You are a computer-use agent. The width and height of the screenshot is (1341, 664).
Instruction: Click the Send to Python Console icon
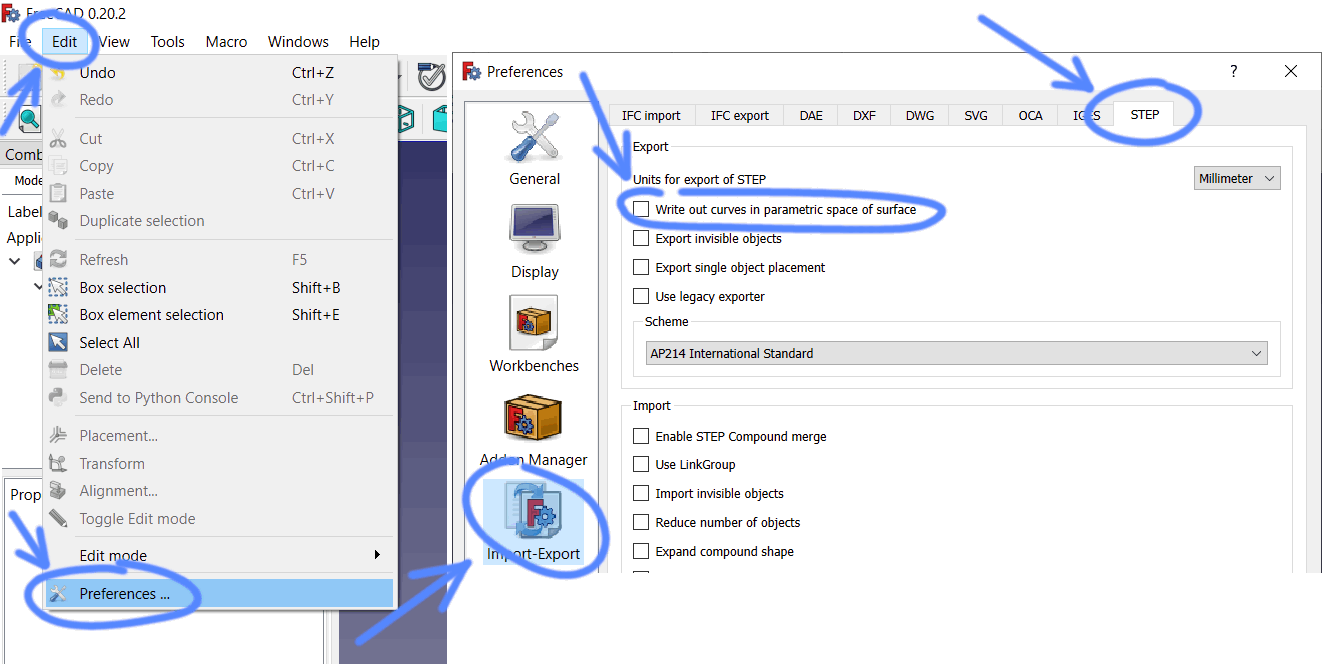click(59, 398)
